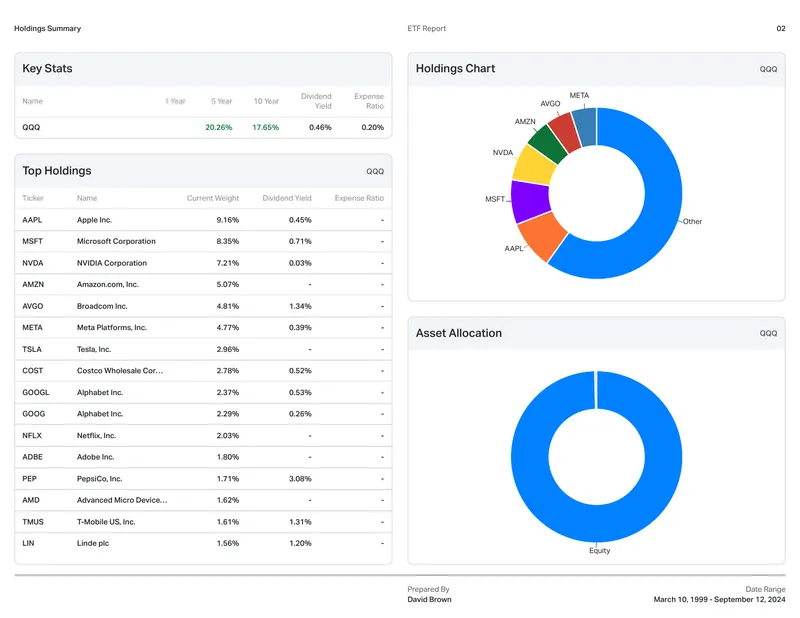Image resolution: width=800 pixels, height=618 pixels.
Task: Click the 9.16% weight for Apple
Action: [x=228, y=220]
